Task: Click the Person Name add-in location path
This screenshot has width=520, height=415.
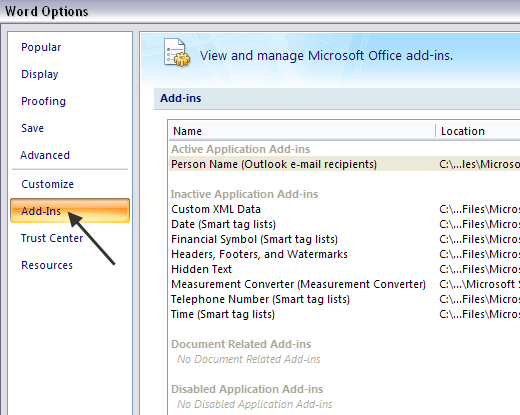Action: pos(479,164)
